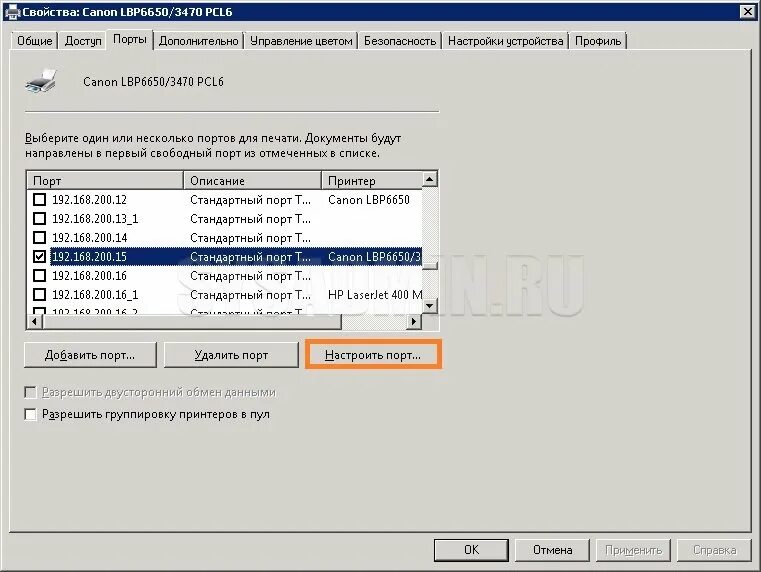Click port list scroll down arrow
Screen dimensions: 761x572
click(x=430, y=306)
